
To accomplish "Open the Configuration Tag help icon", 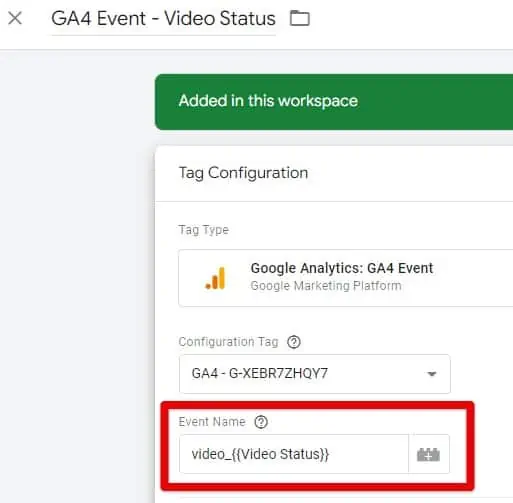I will point(294,342).
